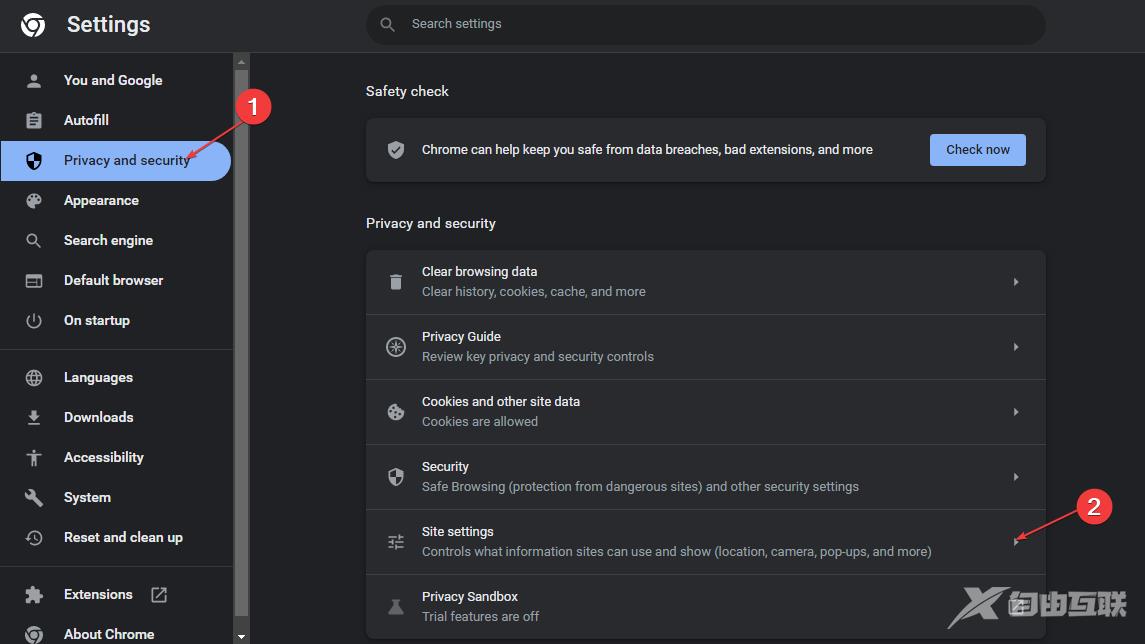The image size is (1145, 644).
Task: Go to On startup settings
Action: pyautogui.click(x=96, y=321)
